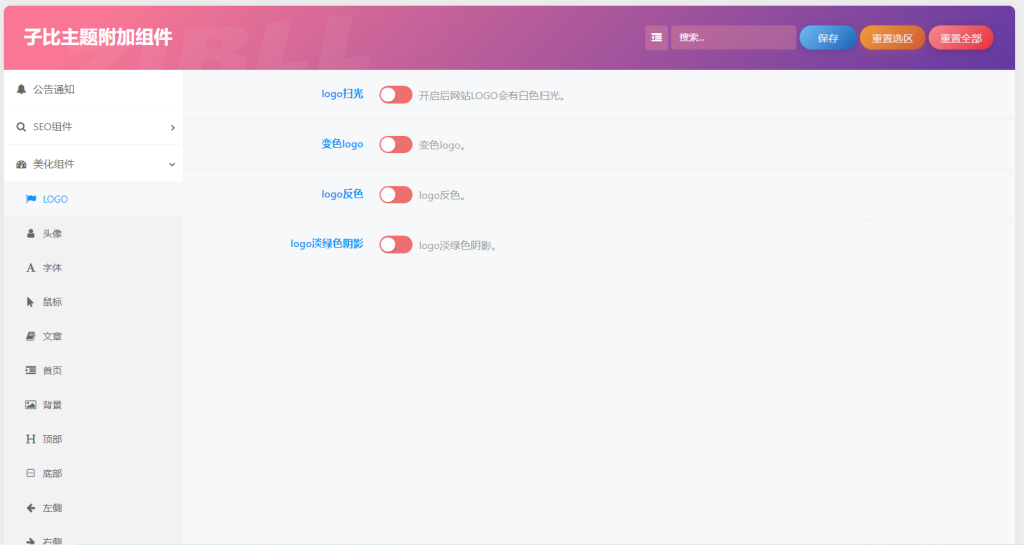Click the expand-all icon left of search box

coord(656,38)
